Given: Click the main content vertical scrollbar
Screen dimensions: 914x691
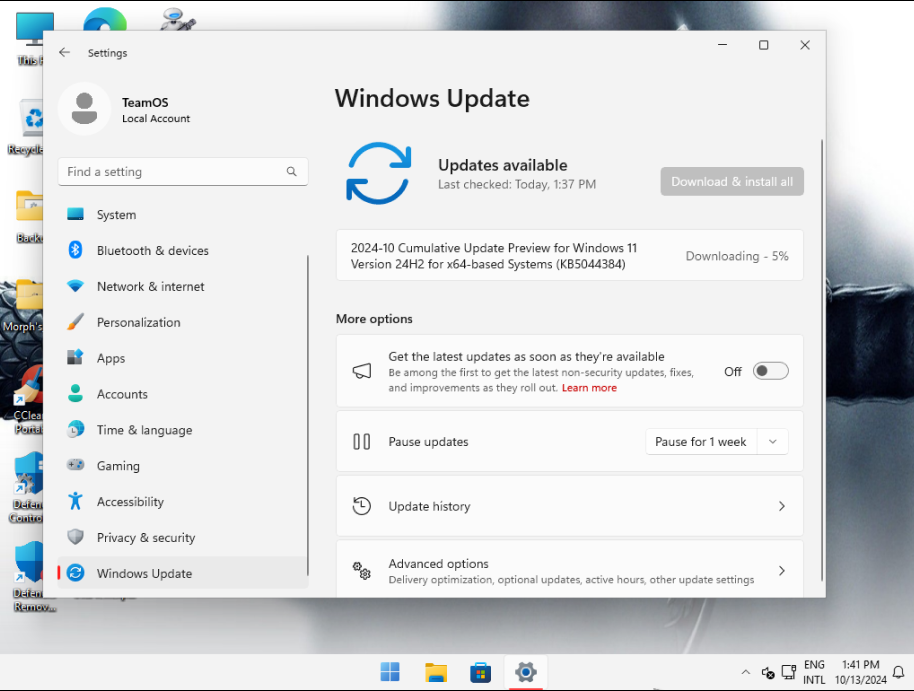Looking at the screenshot, I should [822, 360].
